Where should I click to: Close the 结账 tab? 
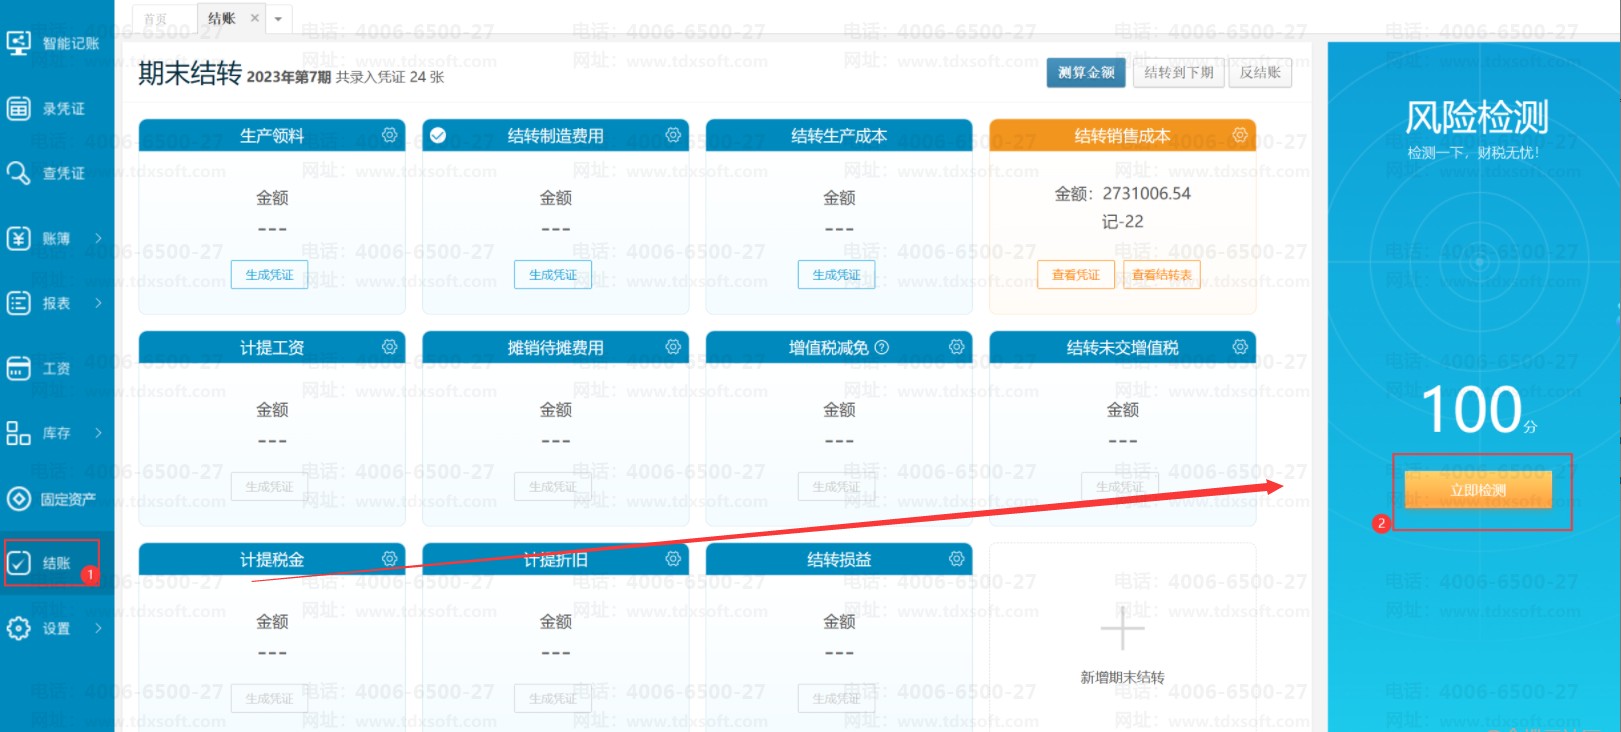click(x=254, y=18)
